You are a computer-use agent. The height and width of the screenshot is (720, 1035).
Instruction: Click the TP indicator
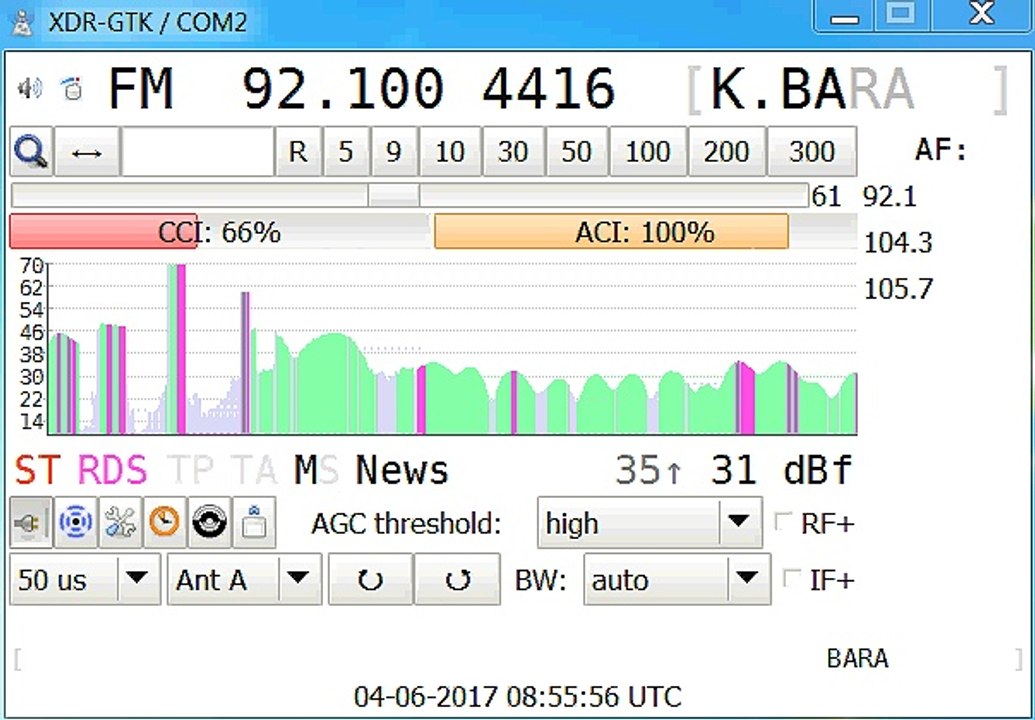pos(191,470)
